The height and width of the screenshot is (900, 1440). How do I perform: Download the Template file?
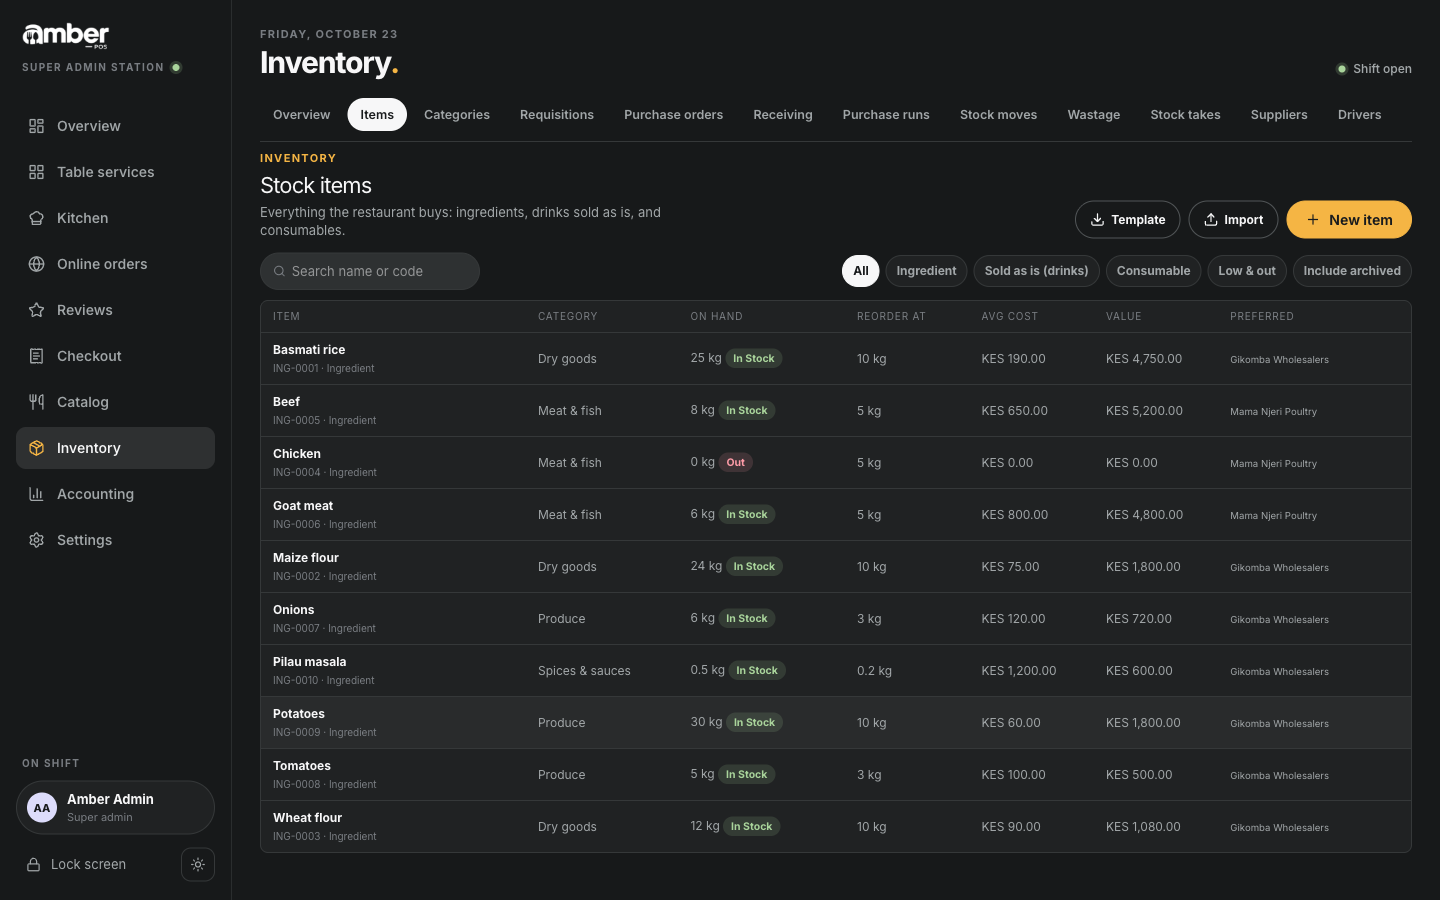(1127, 220)
